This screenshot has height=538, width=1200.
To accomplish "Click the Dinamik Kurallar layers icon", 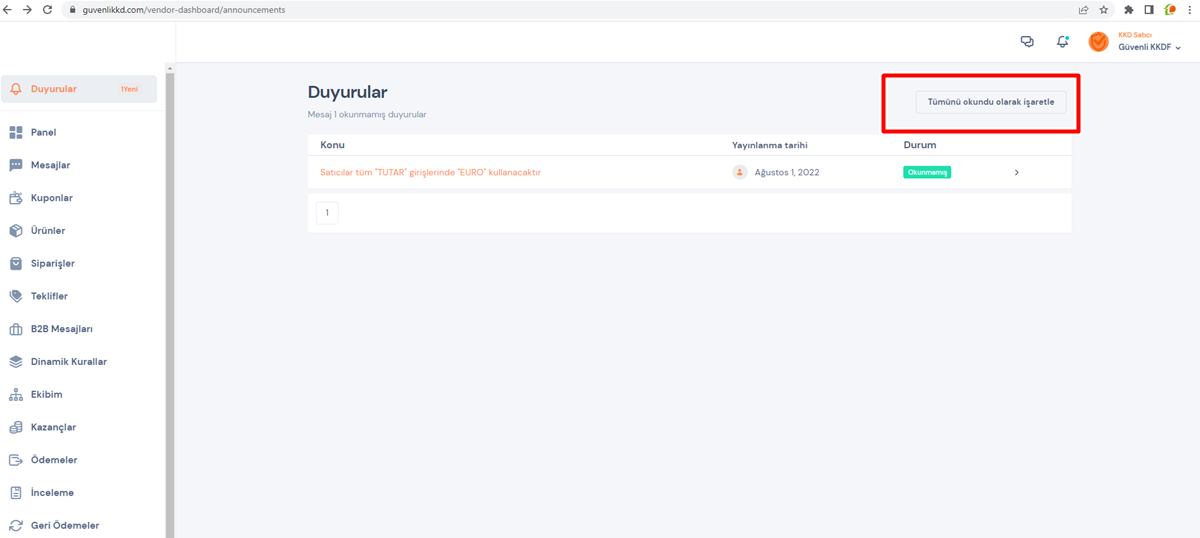I will (15, 362).
